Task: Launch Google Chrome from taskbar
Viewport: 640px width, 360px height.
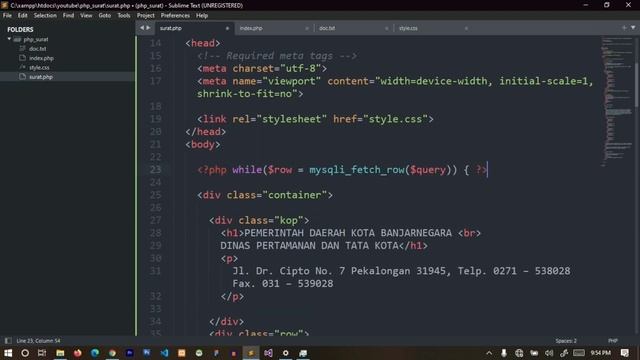Action: pyautogui.click(x=112, y=353)
